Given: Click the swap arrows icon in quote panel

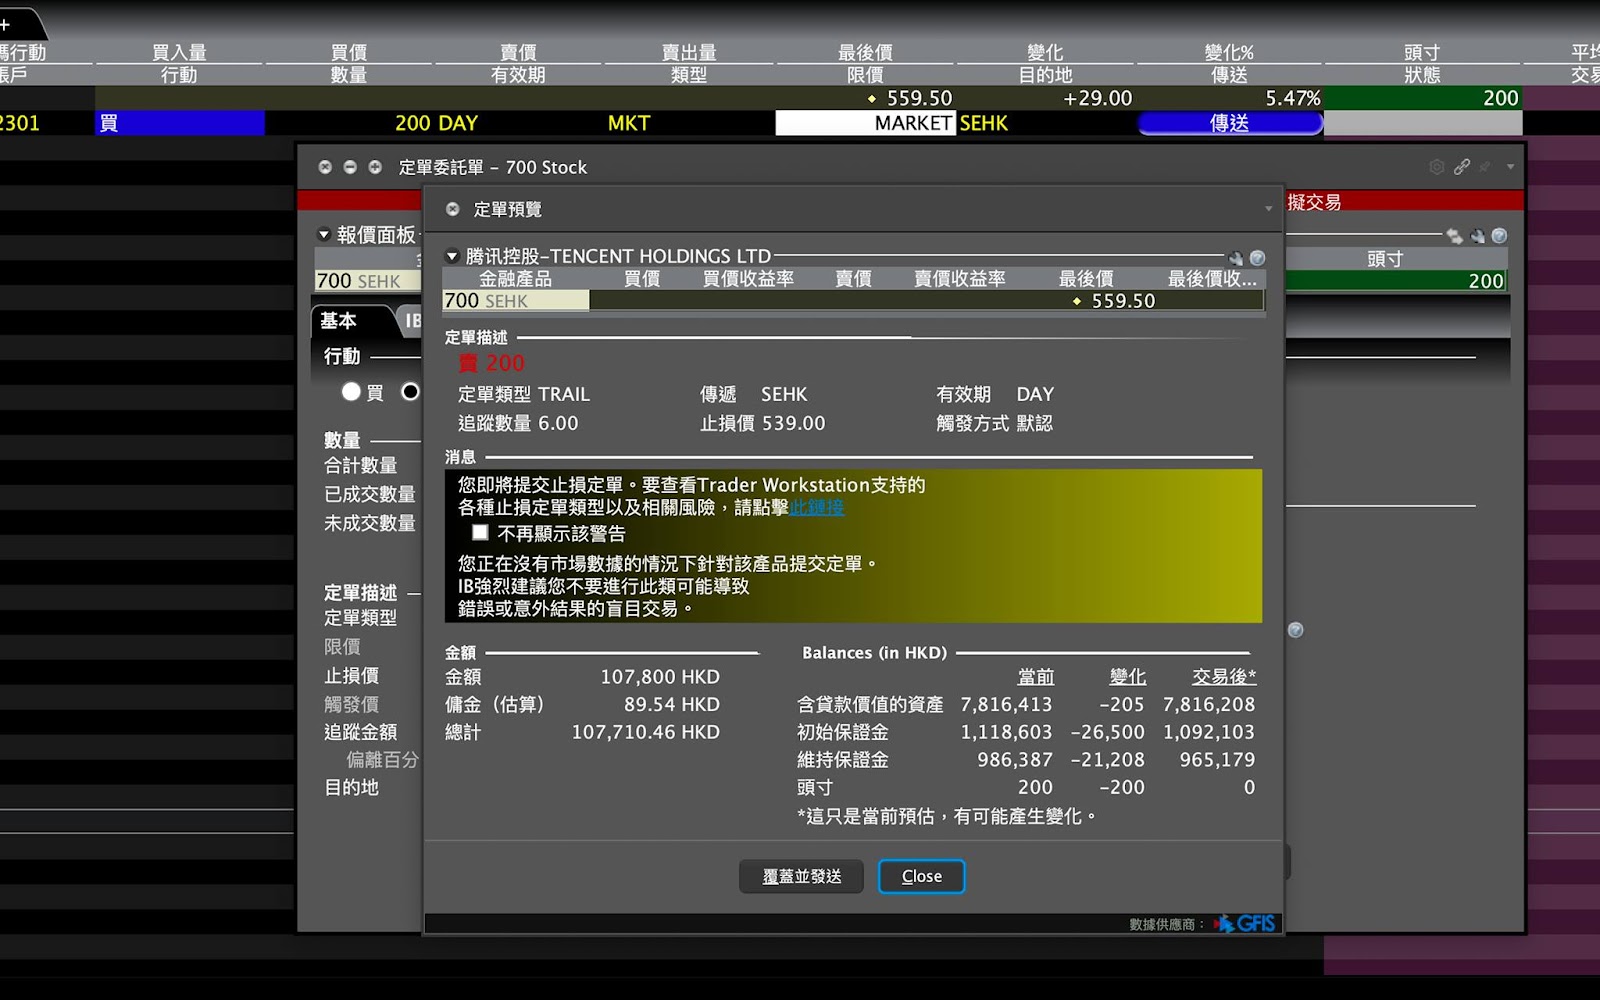Looking at the screenshot, I should pyautogui.click(x=1454, y=236).
